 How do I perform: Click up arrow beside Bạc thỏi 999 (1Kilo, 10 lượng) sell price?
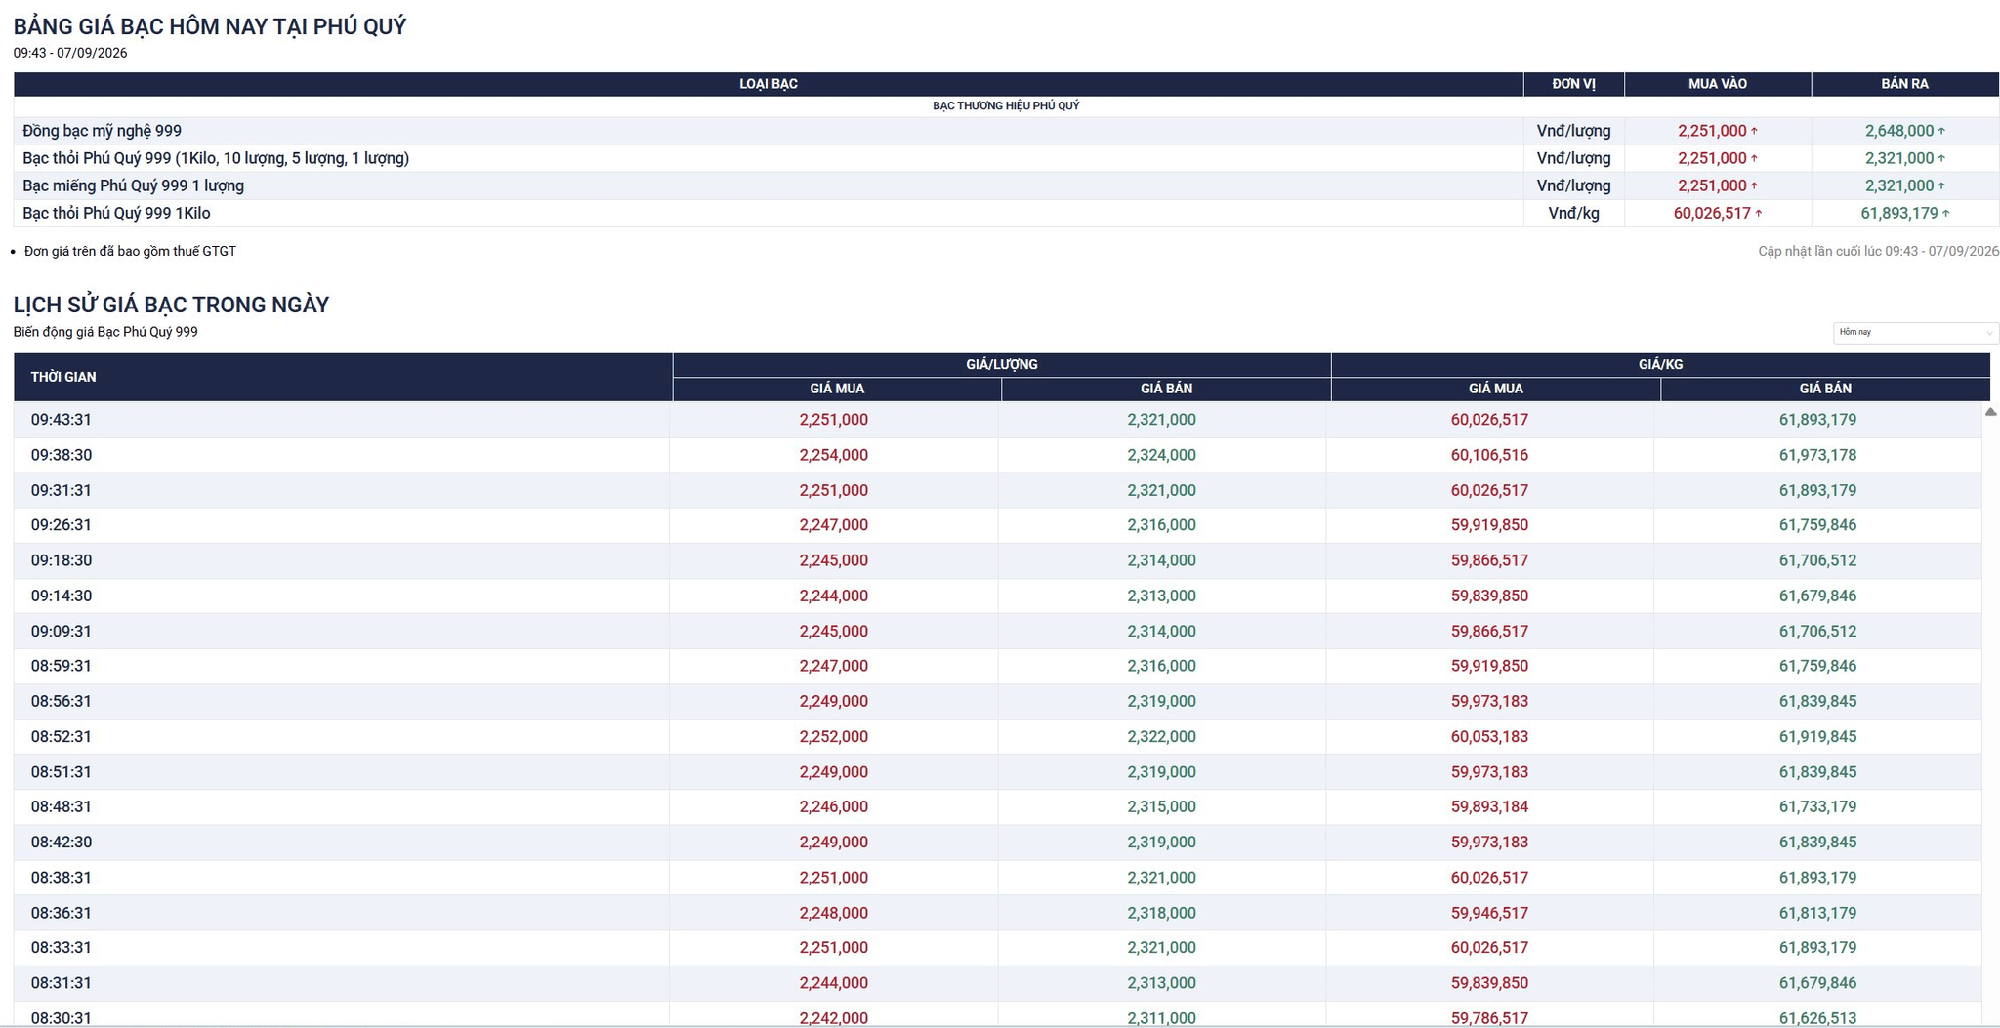click(x=1941, y=158)
